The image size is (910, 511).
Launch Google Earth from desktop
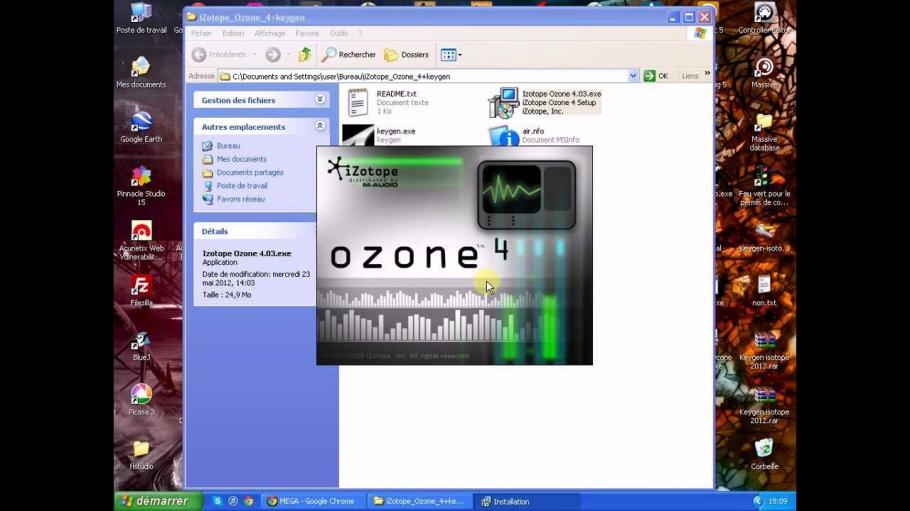(x=141, y=127)
